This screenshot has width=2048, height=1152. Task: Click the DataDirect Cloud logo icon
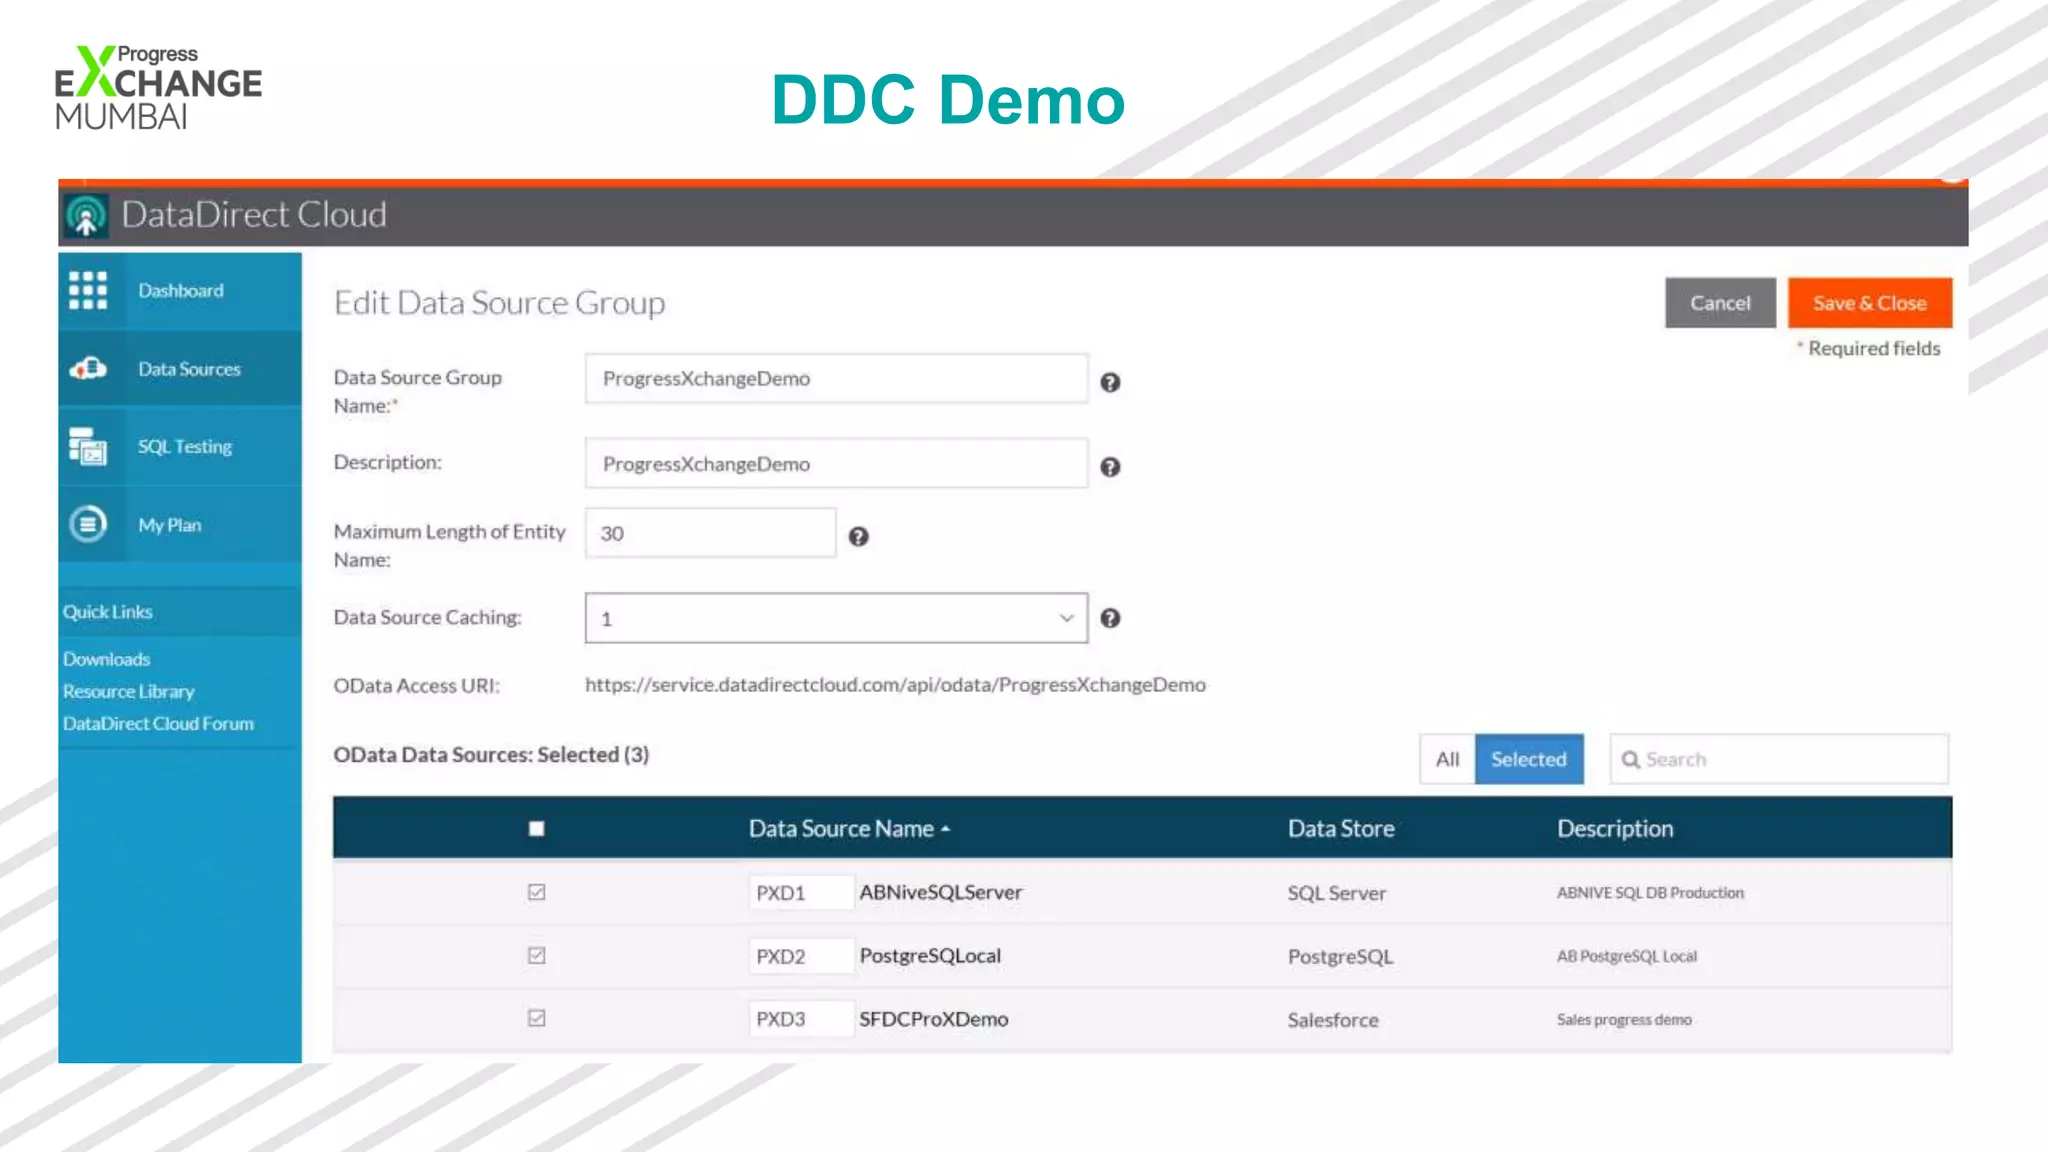86,215
